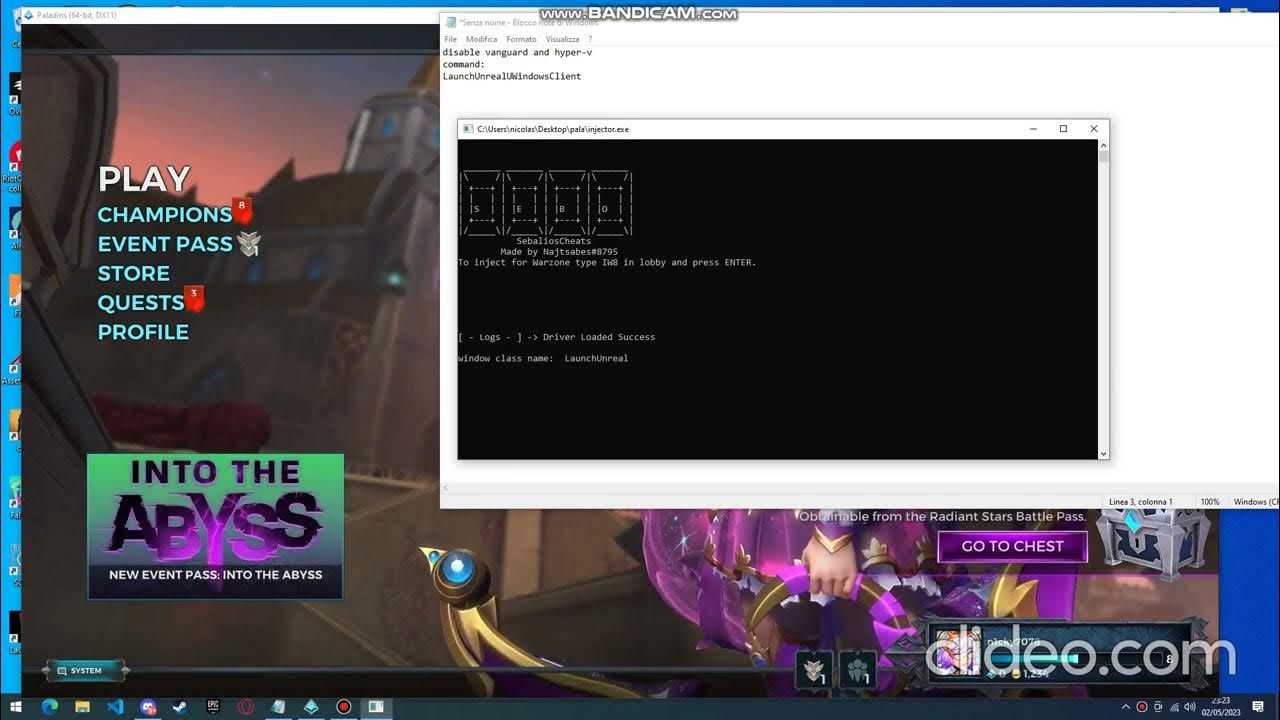
Task: Click the 'disable vanguard and hyper-v' line in Notepad
Action: 517,52
